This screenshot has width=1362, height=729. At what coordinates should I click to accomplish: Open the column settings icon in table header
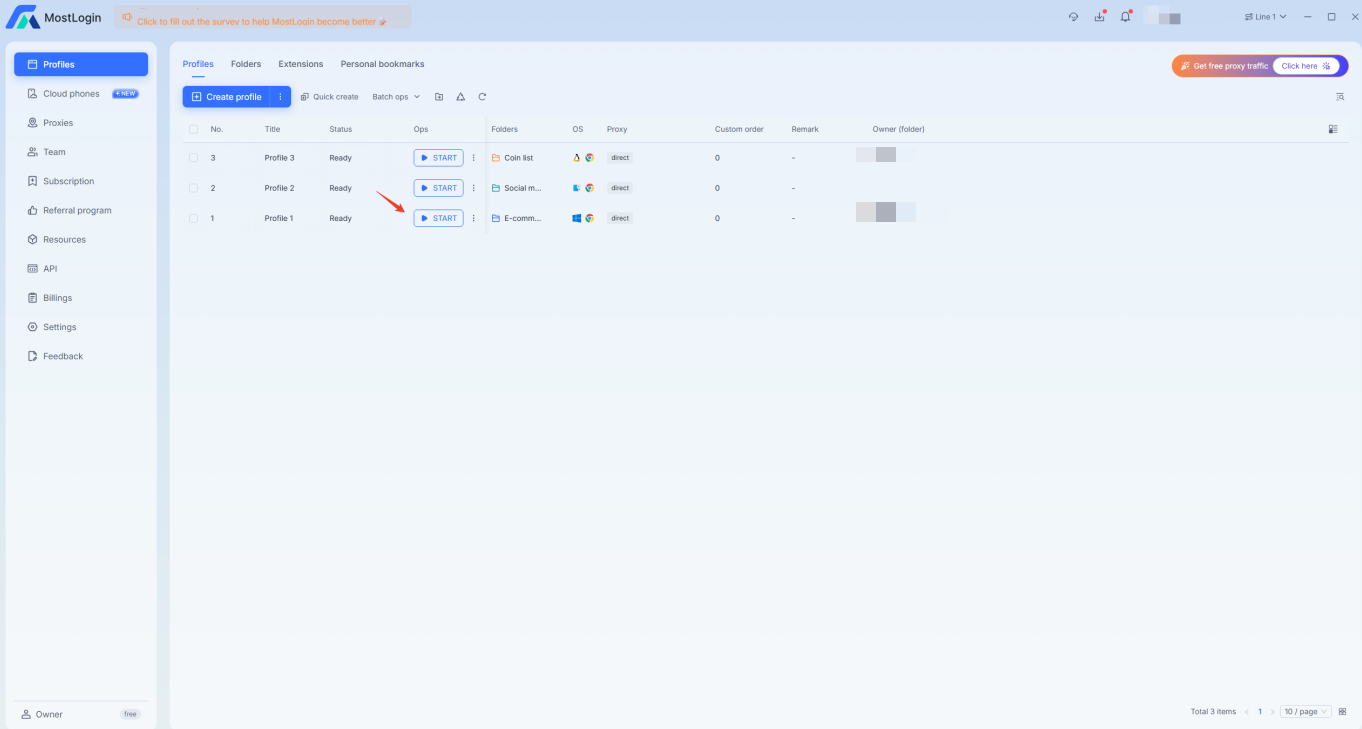pyautogui.click(x=1333, y=129)
